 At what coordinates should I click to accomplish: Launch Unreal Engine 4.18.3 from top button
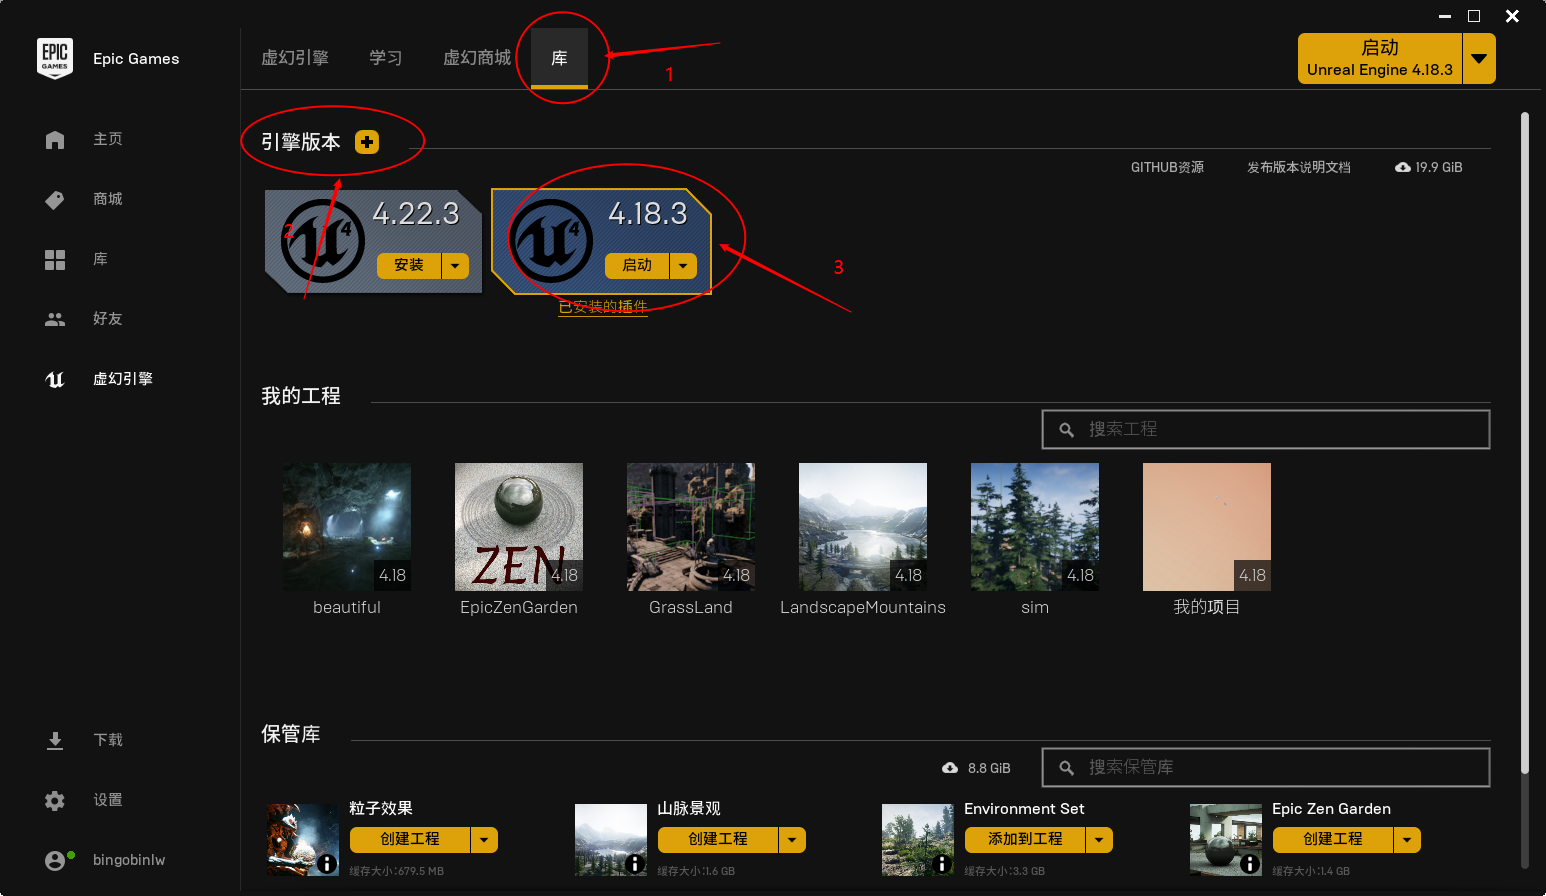(1380, 58)
